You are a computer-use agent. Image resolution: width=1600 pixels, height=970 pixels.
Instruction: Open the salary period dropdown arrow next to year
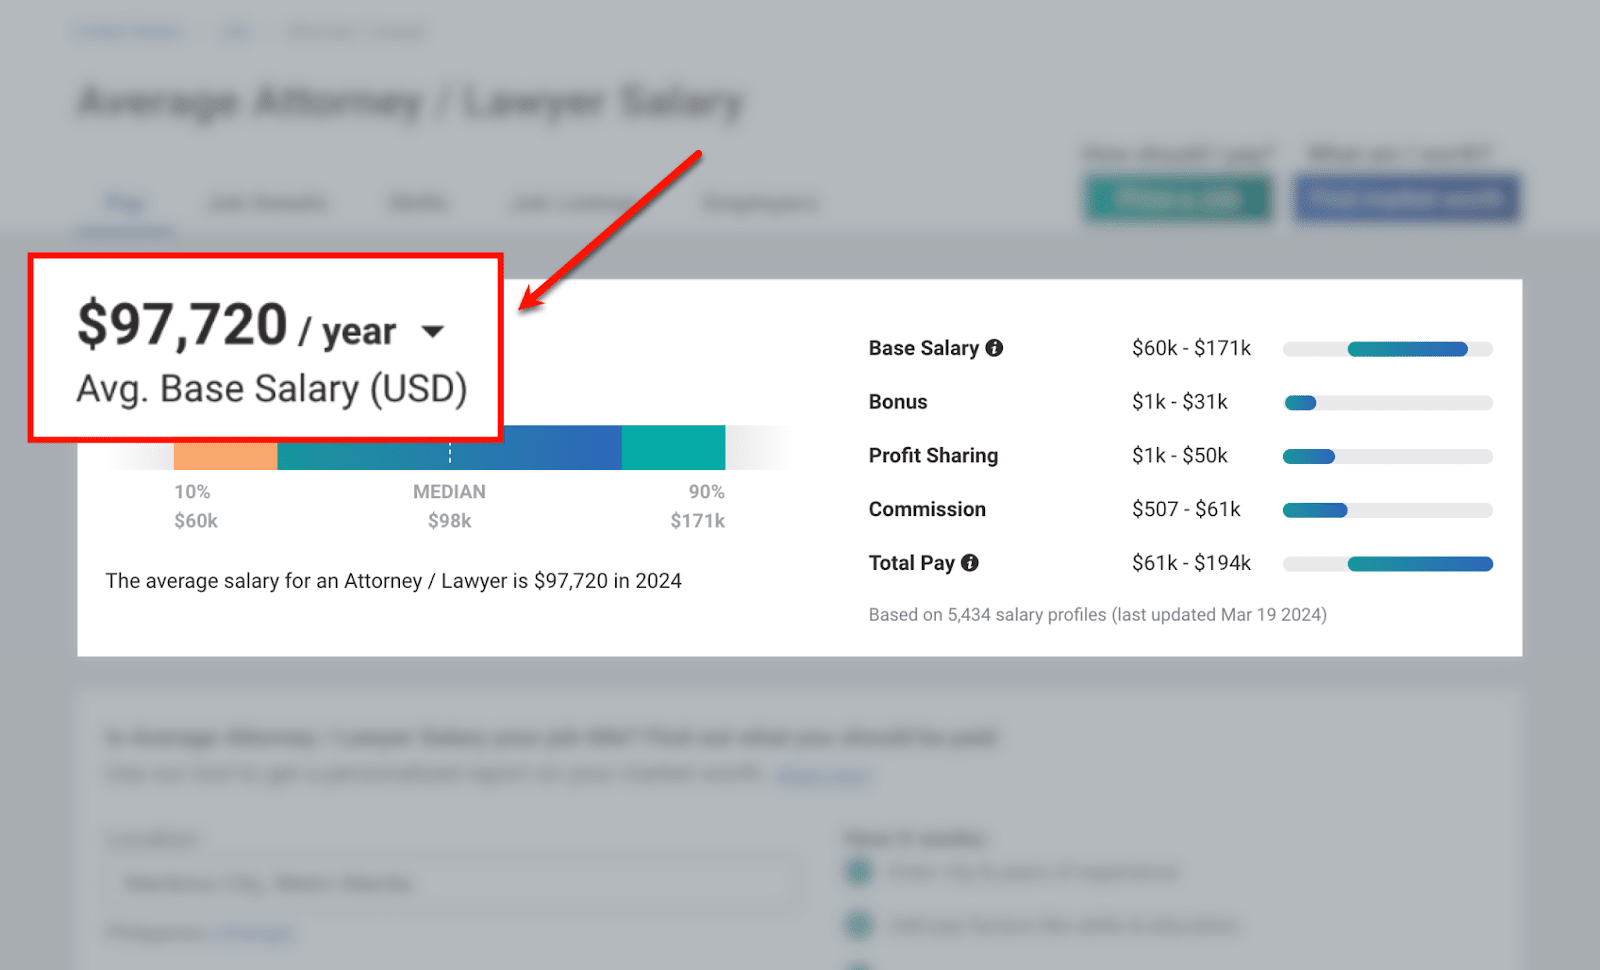click(x=432, y=331)
